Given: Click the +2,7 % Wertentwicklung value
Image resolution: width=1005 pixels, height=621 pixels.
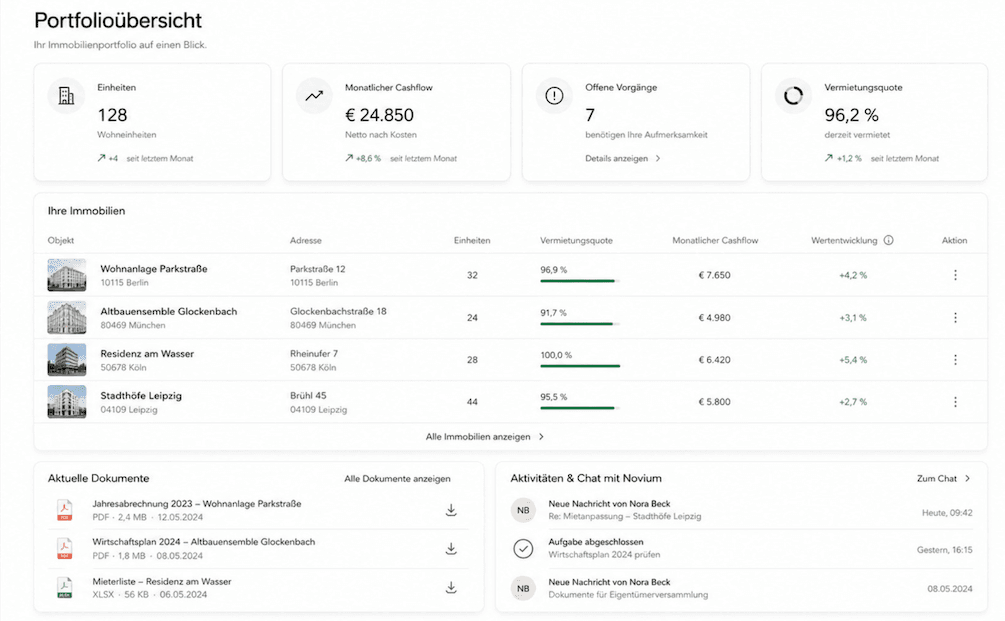Looking at the screenshot, I should pos(853,402).
